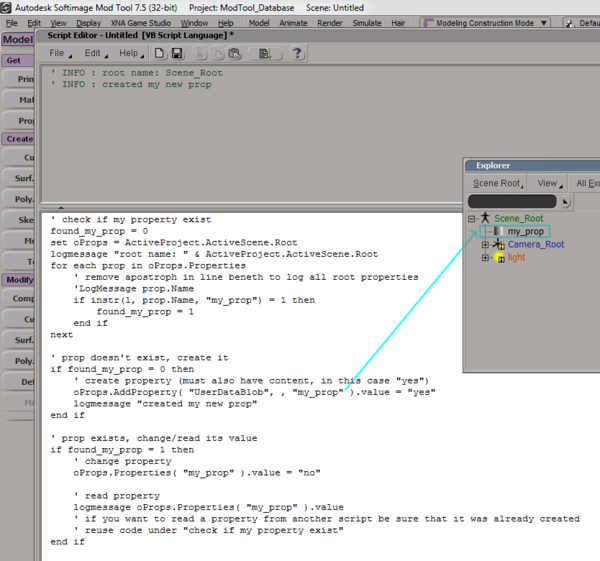Image resolution: width=600 pixels, height=561 pixels.
Task: Expand the light node in Explorer
Action: coord(485,257)
